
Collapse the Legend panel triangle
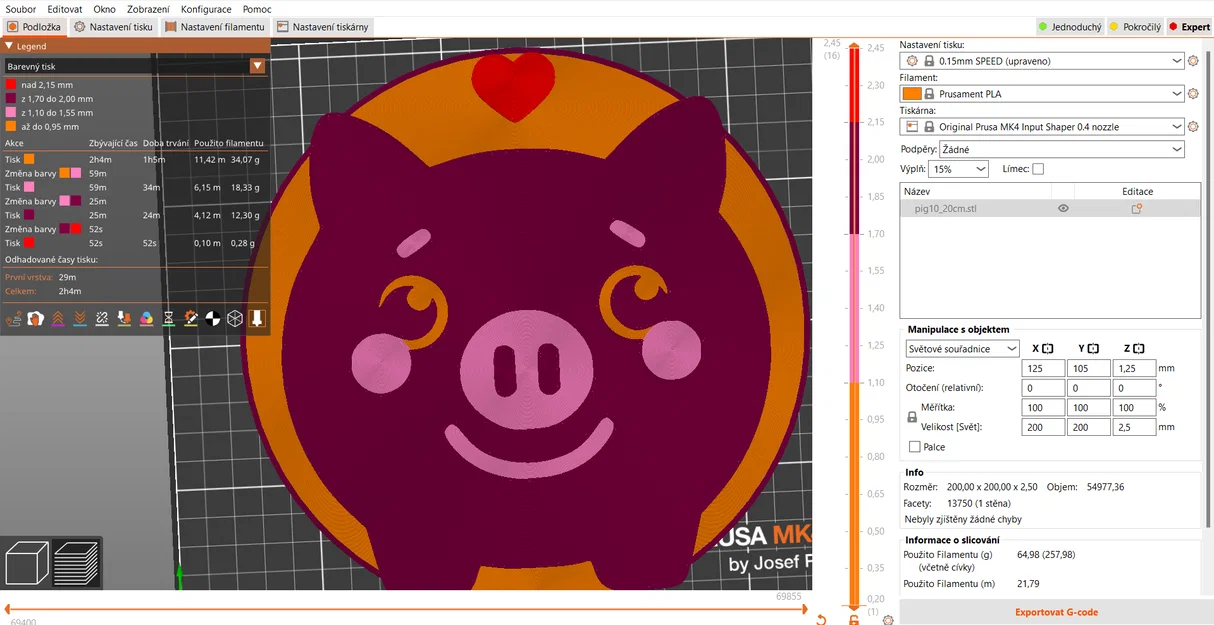tap(9, 46)
